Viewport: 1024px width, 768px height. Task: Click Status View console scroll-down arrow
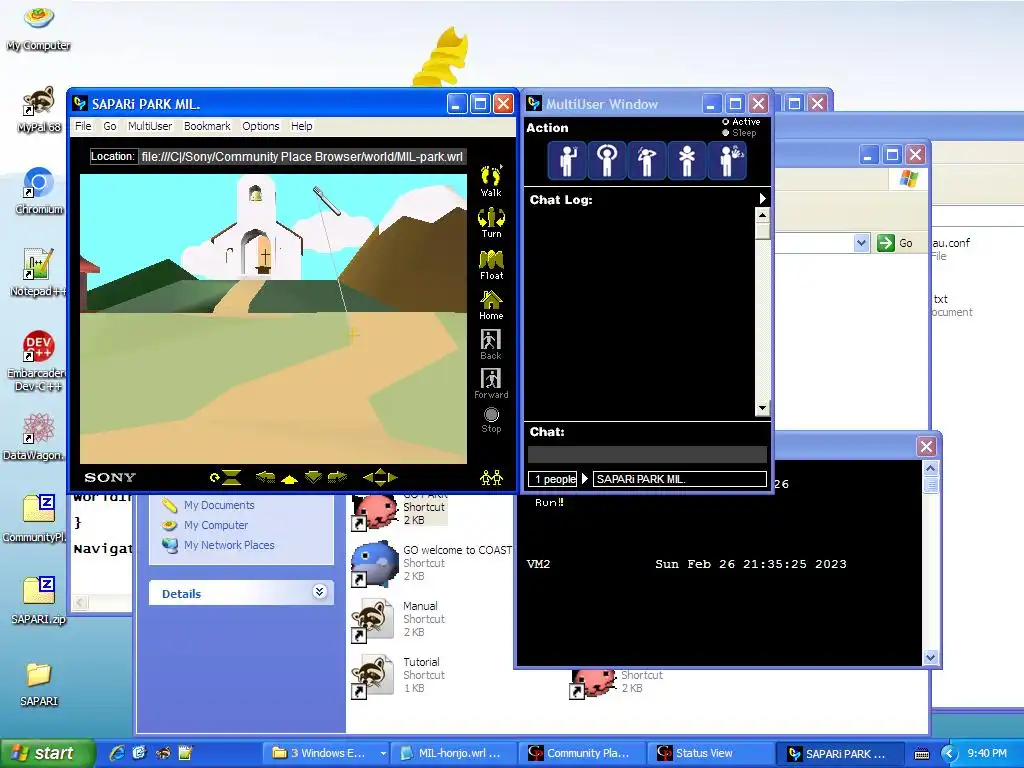931,658
